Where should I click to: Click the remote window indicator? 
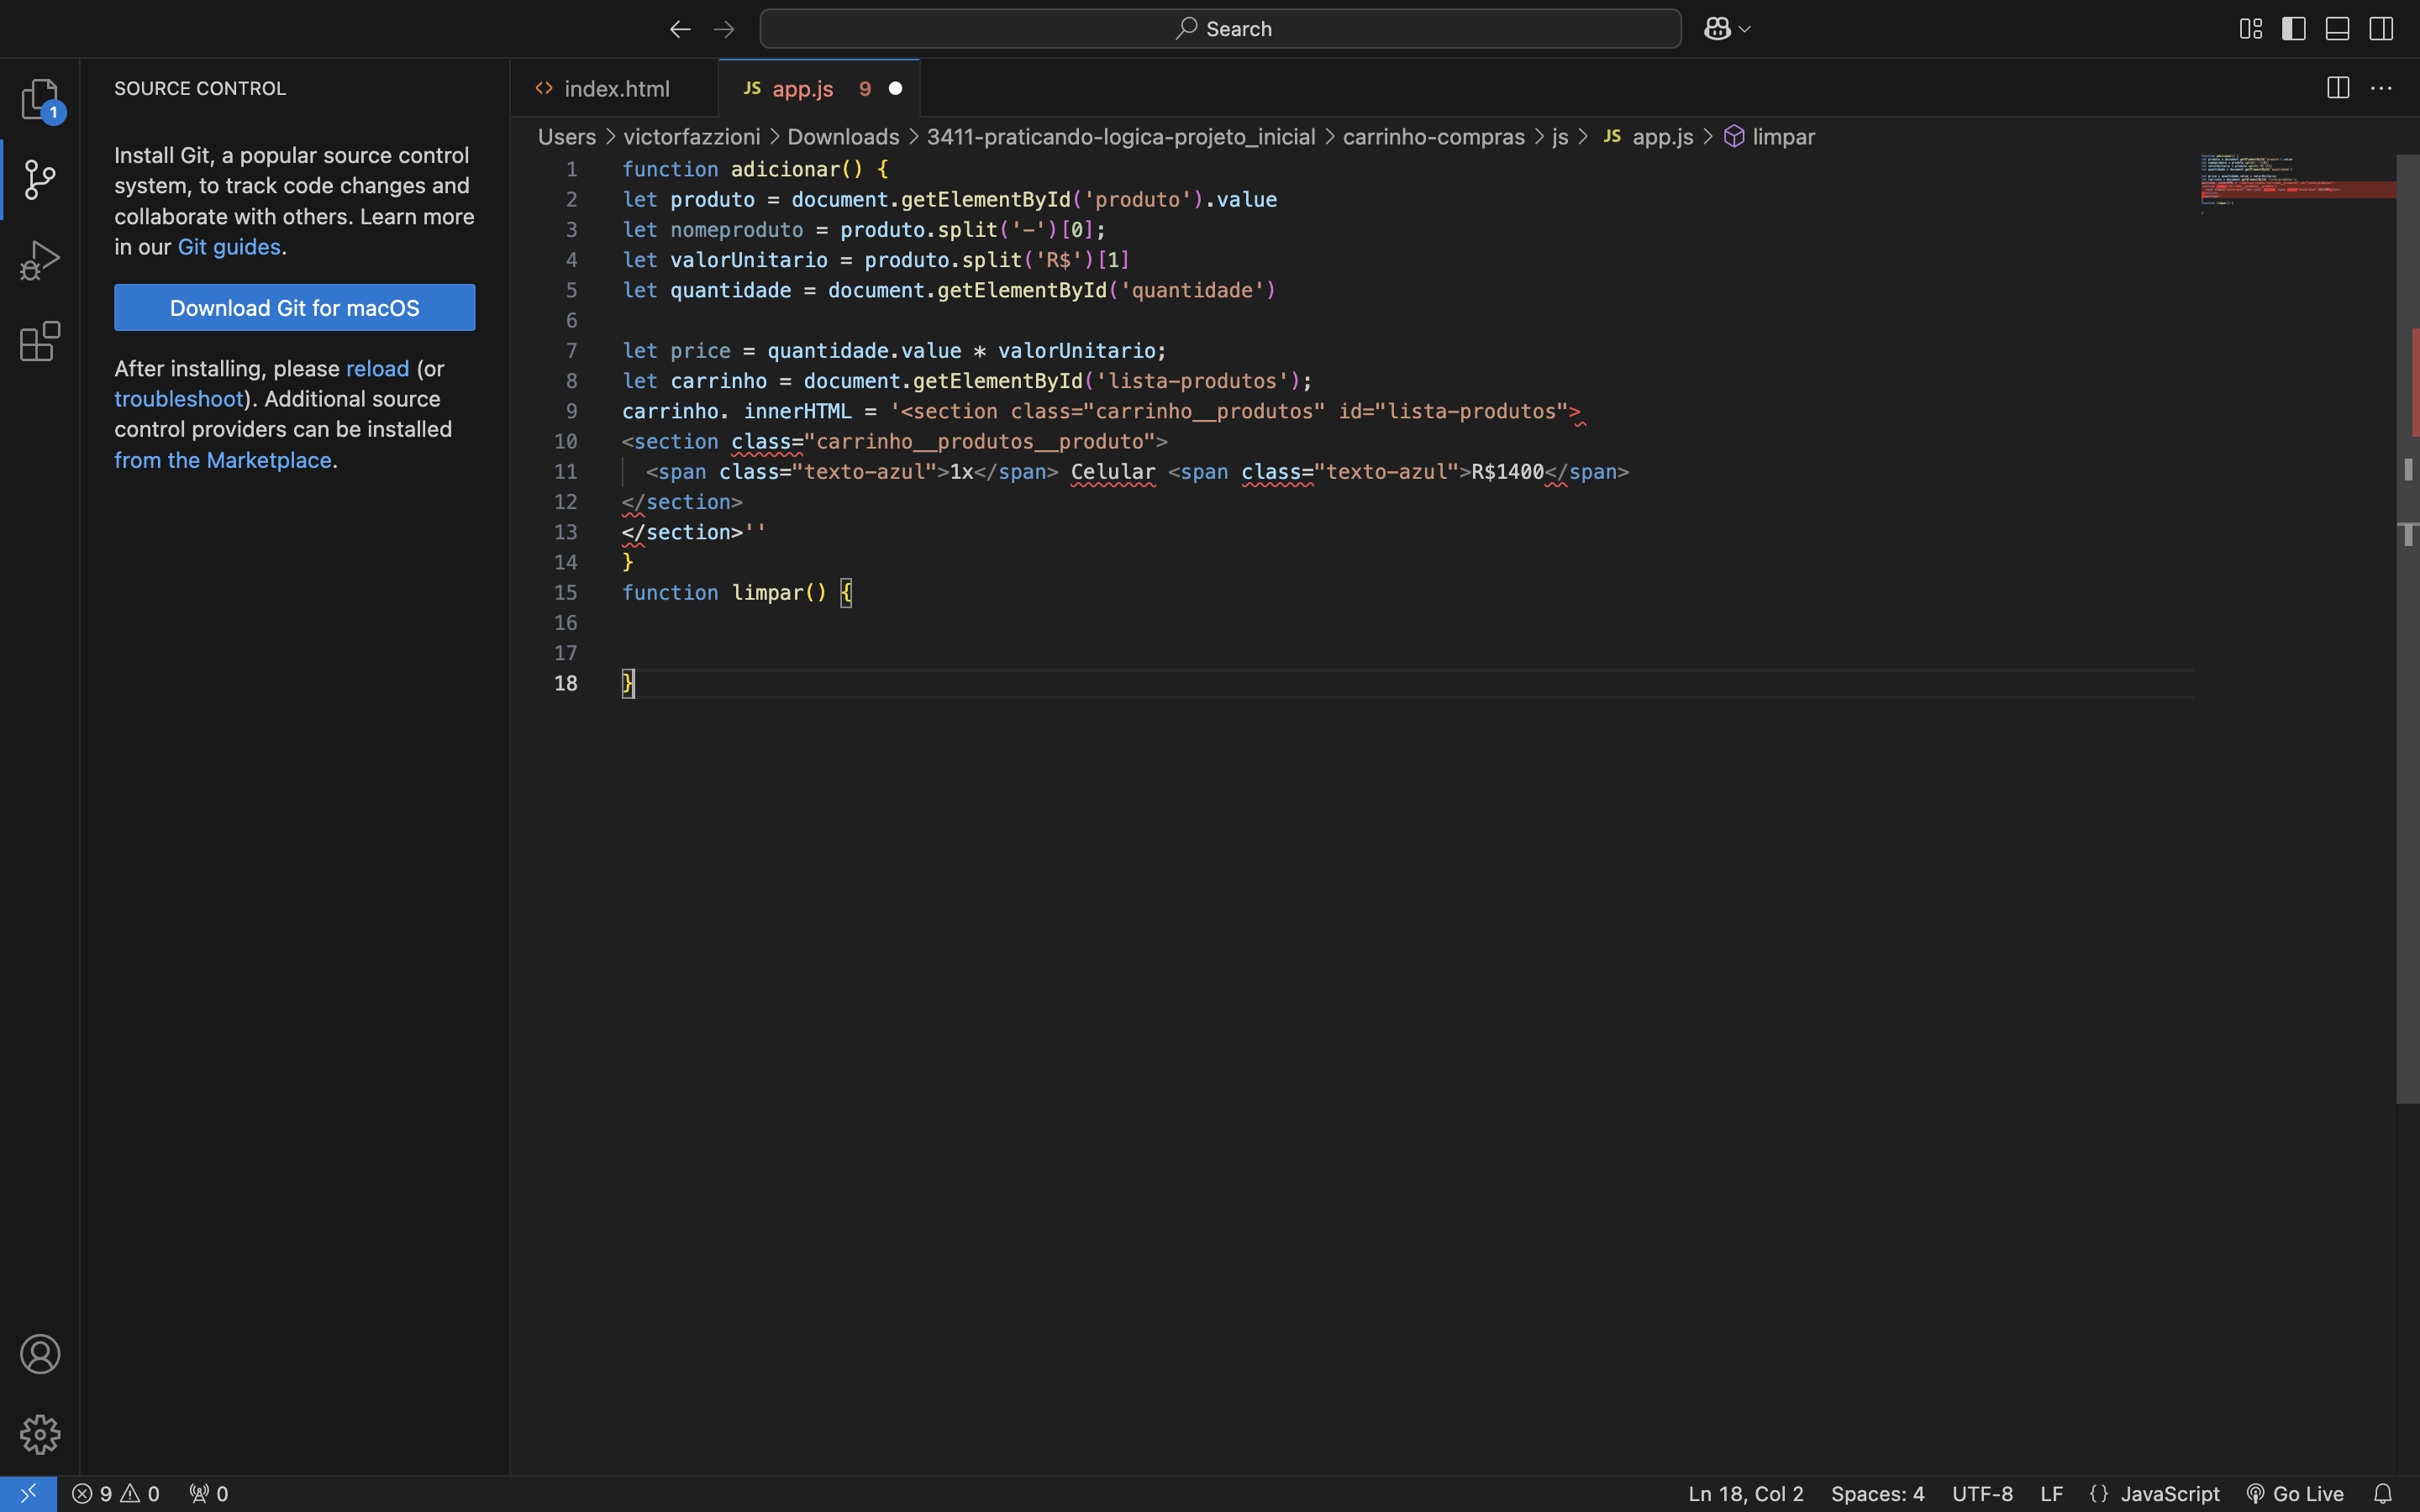tap(28, 1493)
